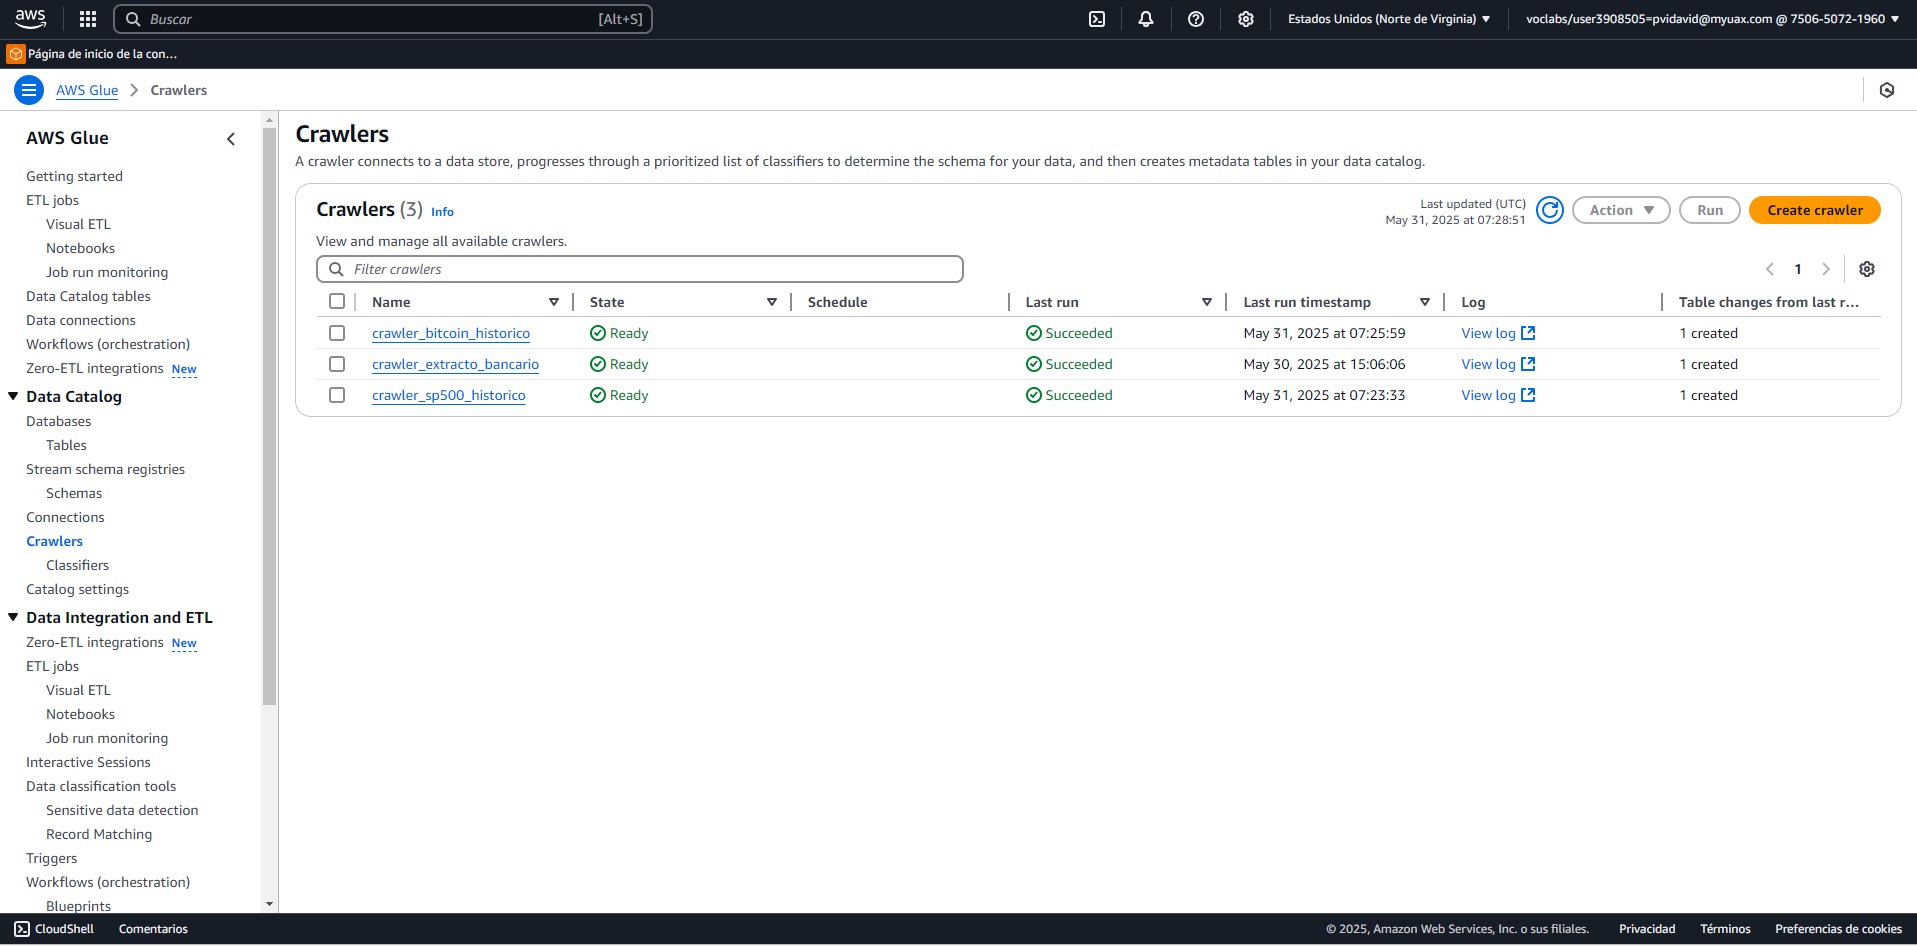Click the external link icon for crawler_extracto_bancario log
This screenshot has height=946, width=1917.
pyautogui.click(x=1528, y=364)
